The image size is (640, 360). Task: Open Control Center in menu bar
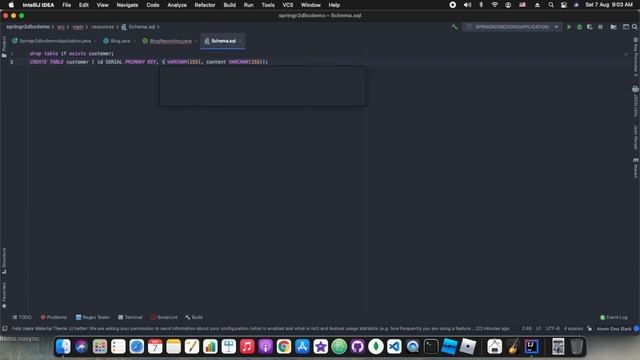click(x=564, y=5)
